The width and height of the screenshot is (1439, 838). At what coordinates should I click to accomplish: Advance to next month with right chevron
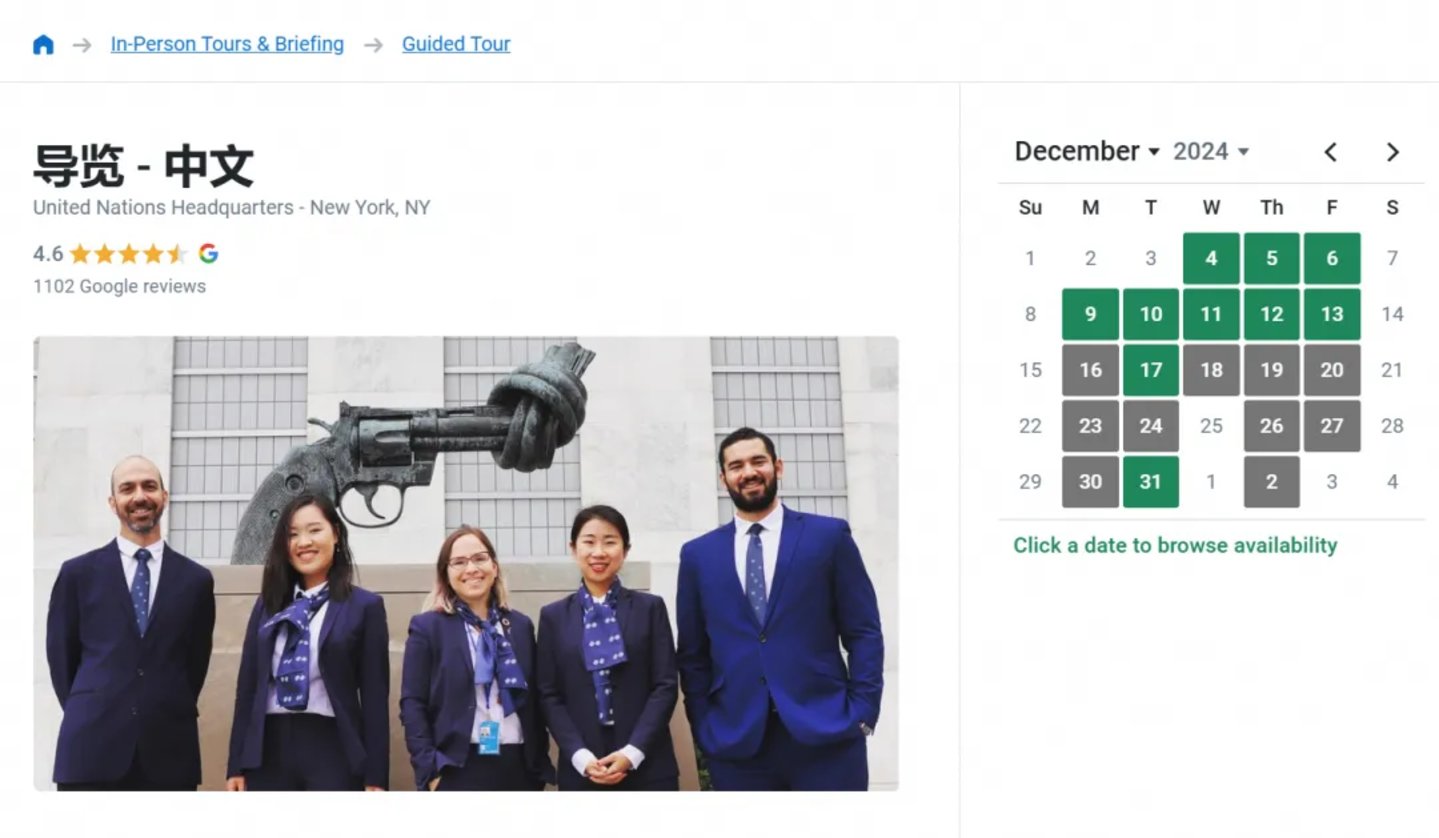coord(1392,152)
